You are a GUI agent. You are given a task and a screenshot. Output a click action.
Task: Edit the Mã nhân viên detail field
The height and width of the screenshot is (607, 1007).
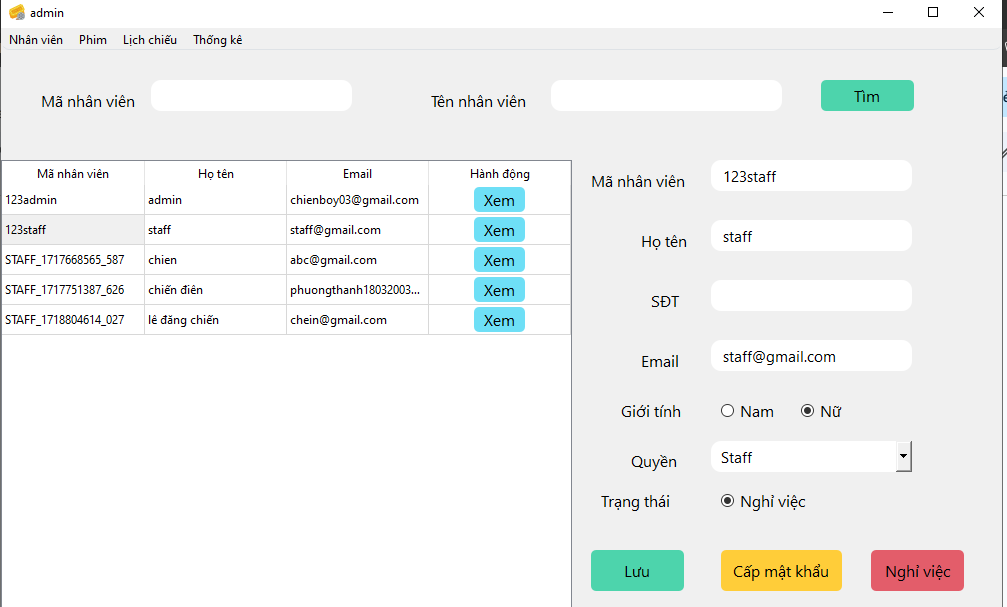point(811,176)
